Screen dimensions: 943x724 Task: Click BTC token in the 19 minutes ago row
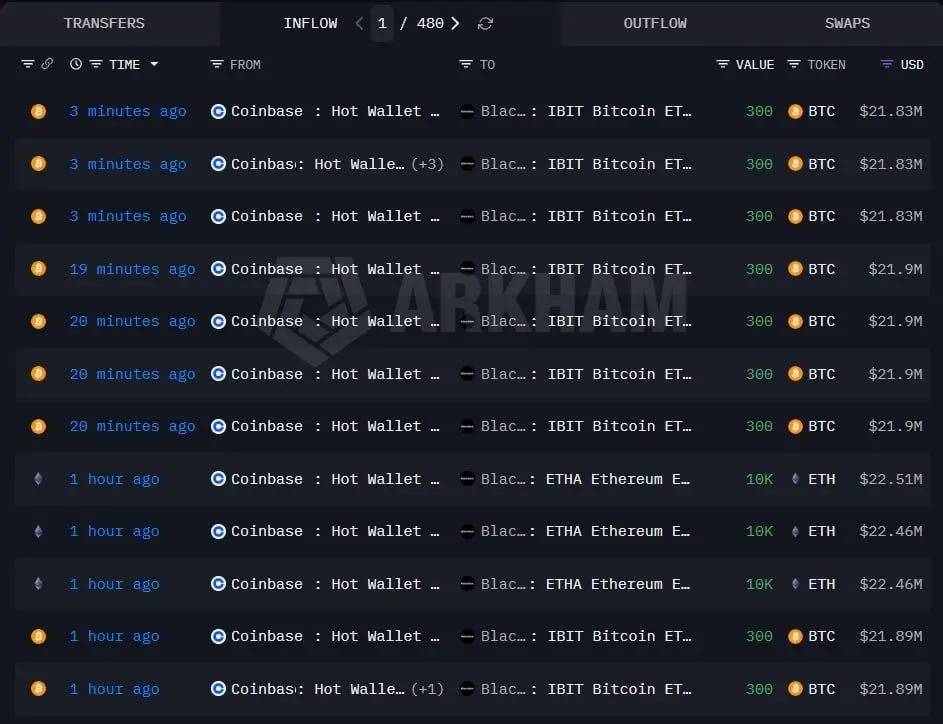(822, 269)
